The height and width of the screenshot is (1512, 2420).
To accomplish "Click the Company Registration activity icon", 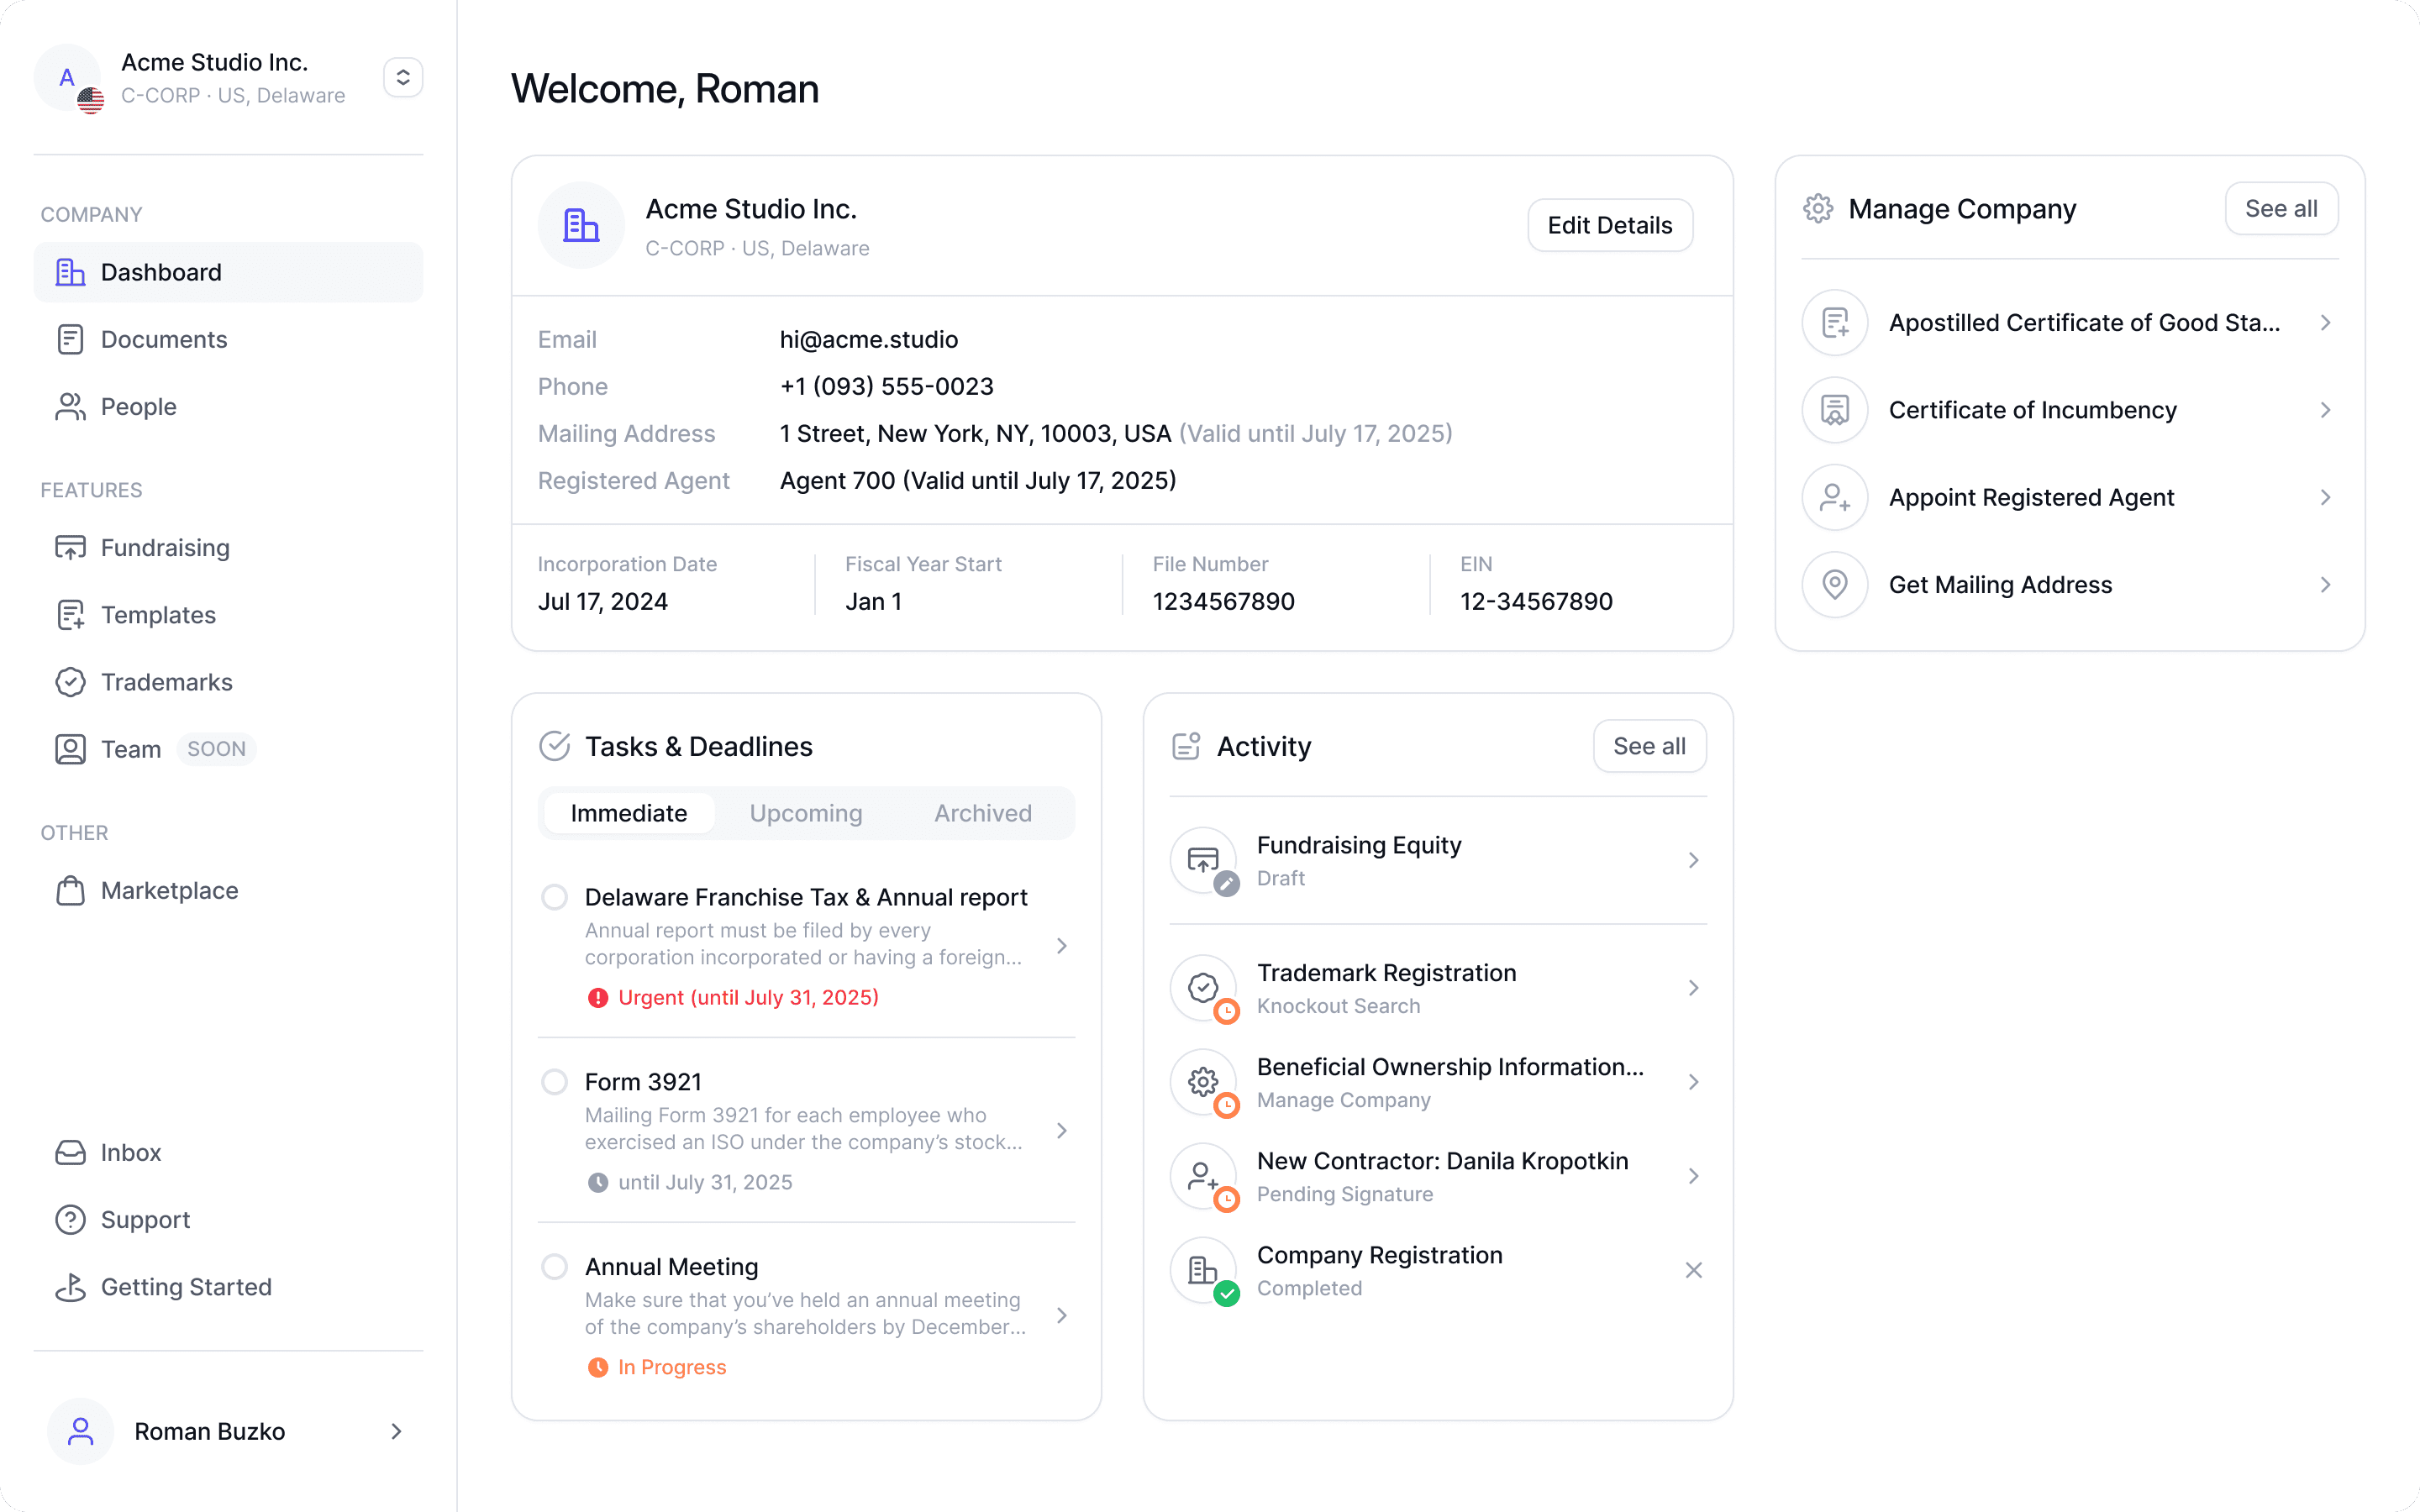I will (x=1203, y=1270).
